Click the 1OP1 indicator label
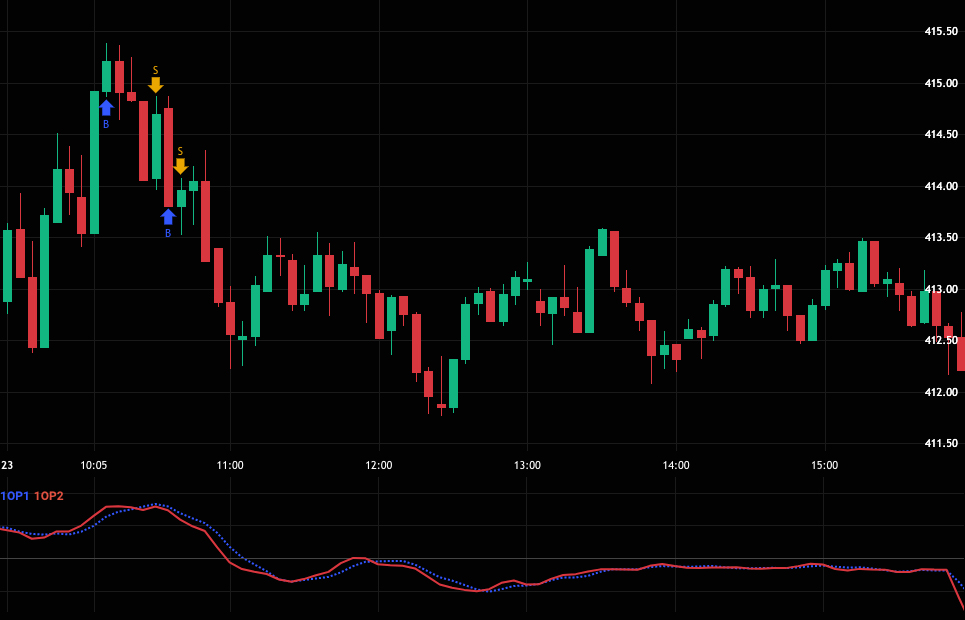 click(15, 496)
